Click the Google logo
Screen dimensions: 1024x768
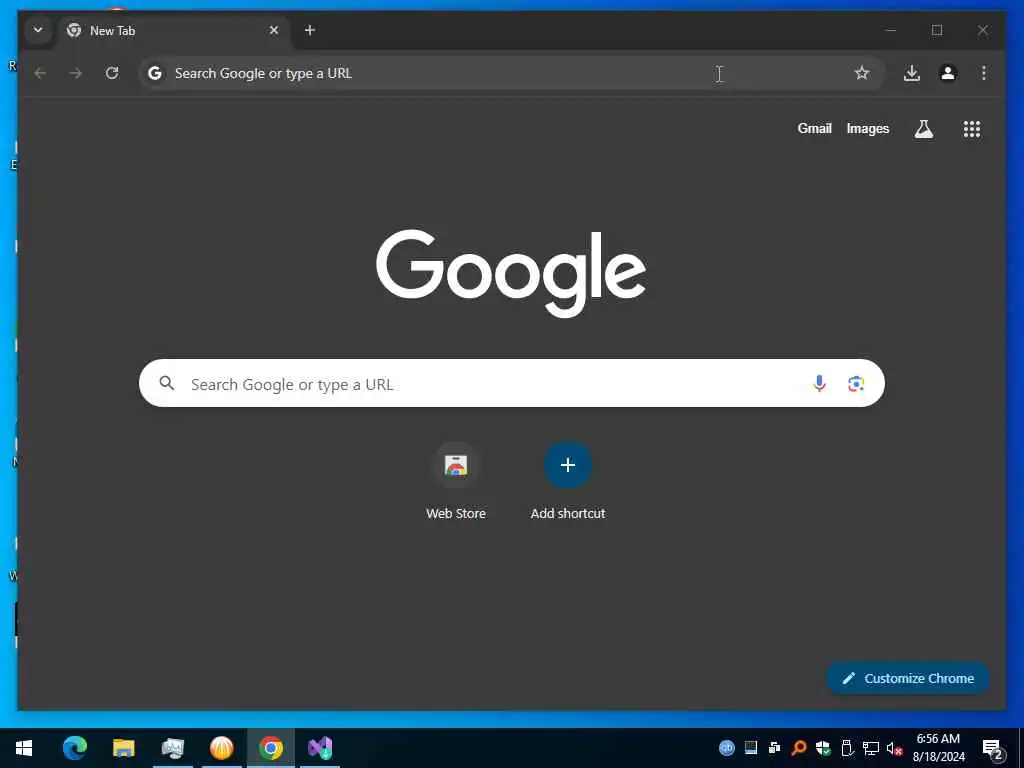click(x=511, y=273)
